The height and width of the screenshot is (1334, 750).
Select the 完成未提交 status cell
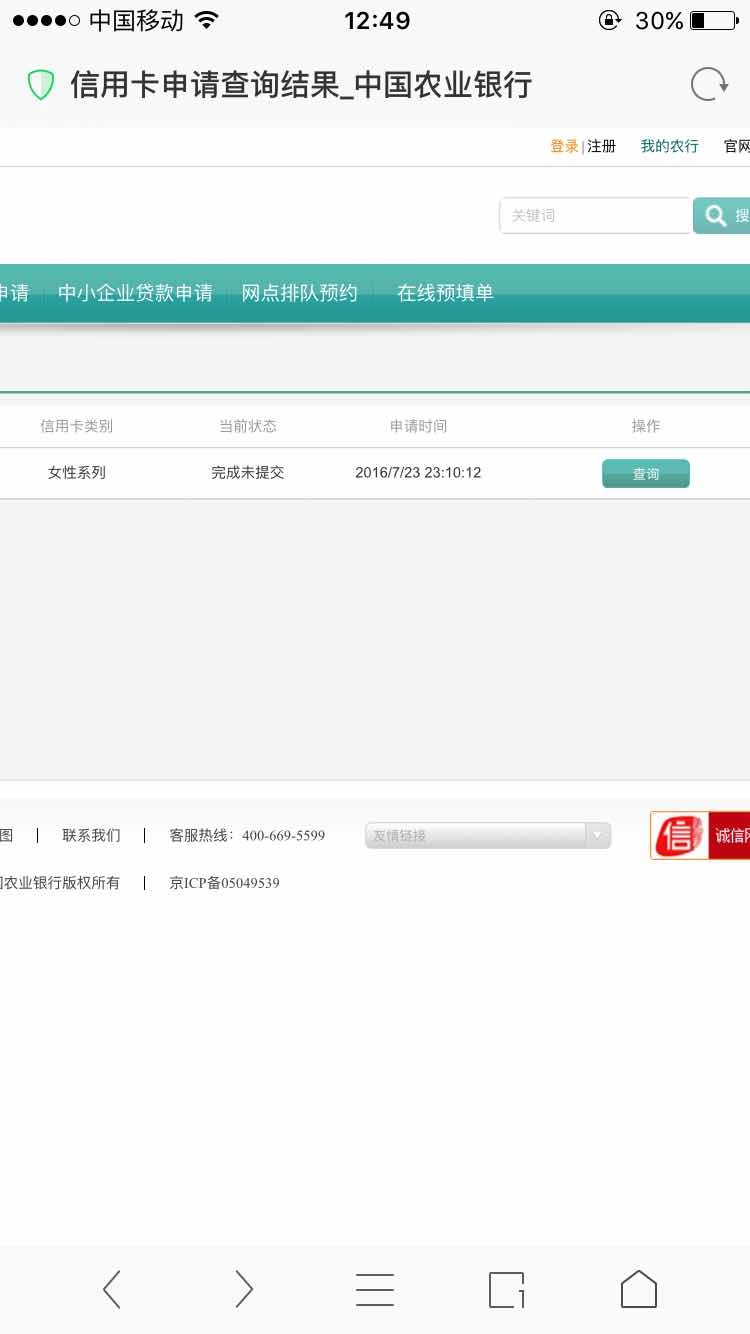pos(248,472)
